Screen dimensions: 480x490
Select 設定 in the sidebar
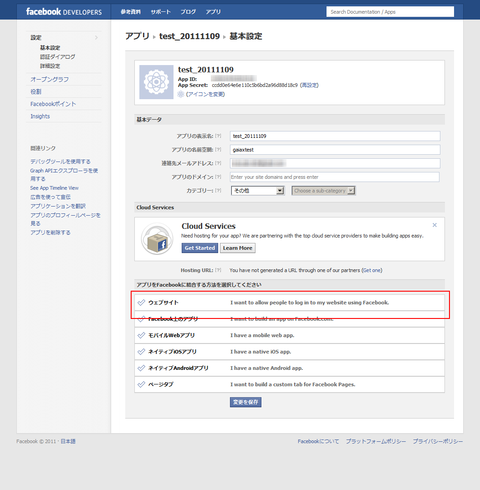(x=36, y=37)
